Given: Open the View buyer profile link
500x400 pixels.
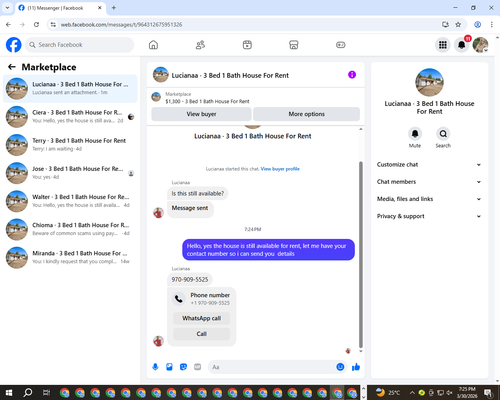Looking at the screenshot, I should (280, 169).
